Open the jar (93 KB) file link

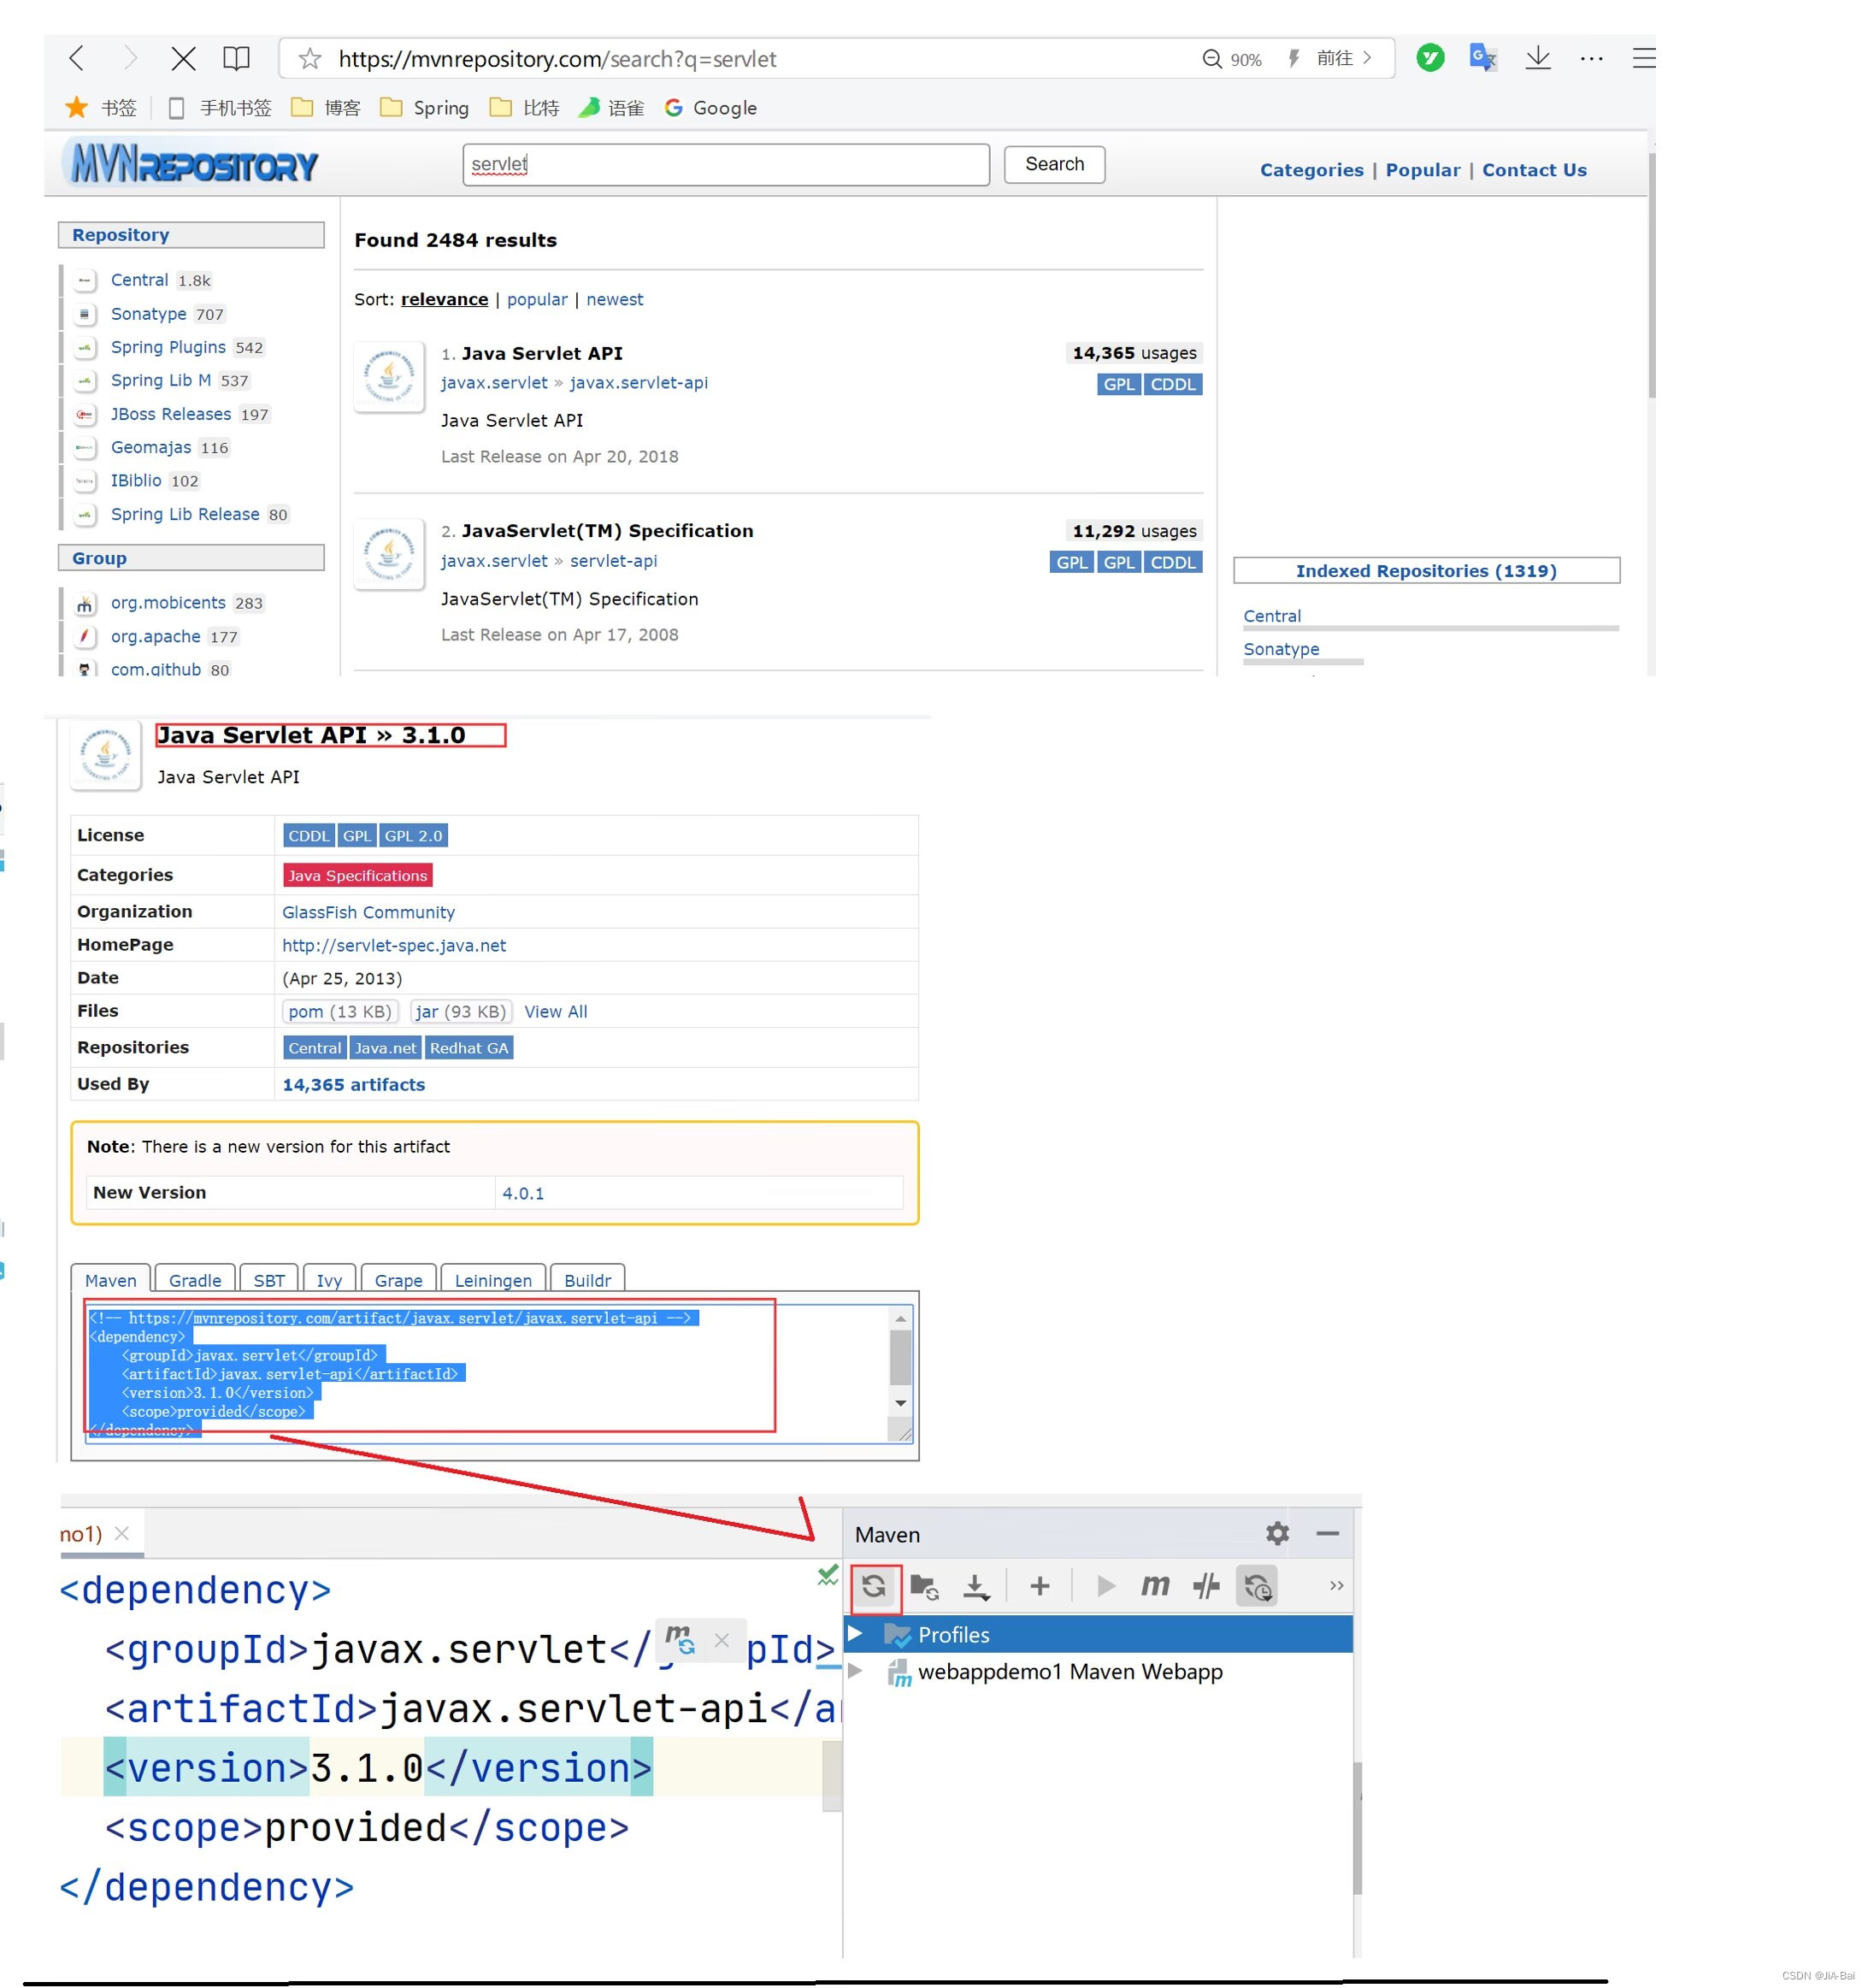[461, 1011]
